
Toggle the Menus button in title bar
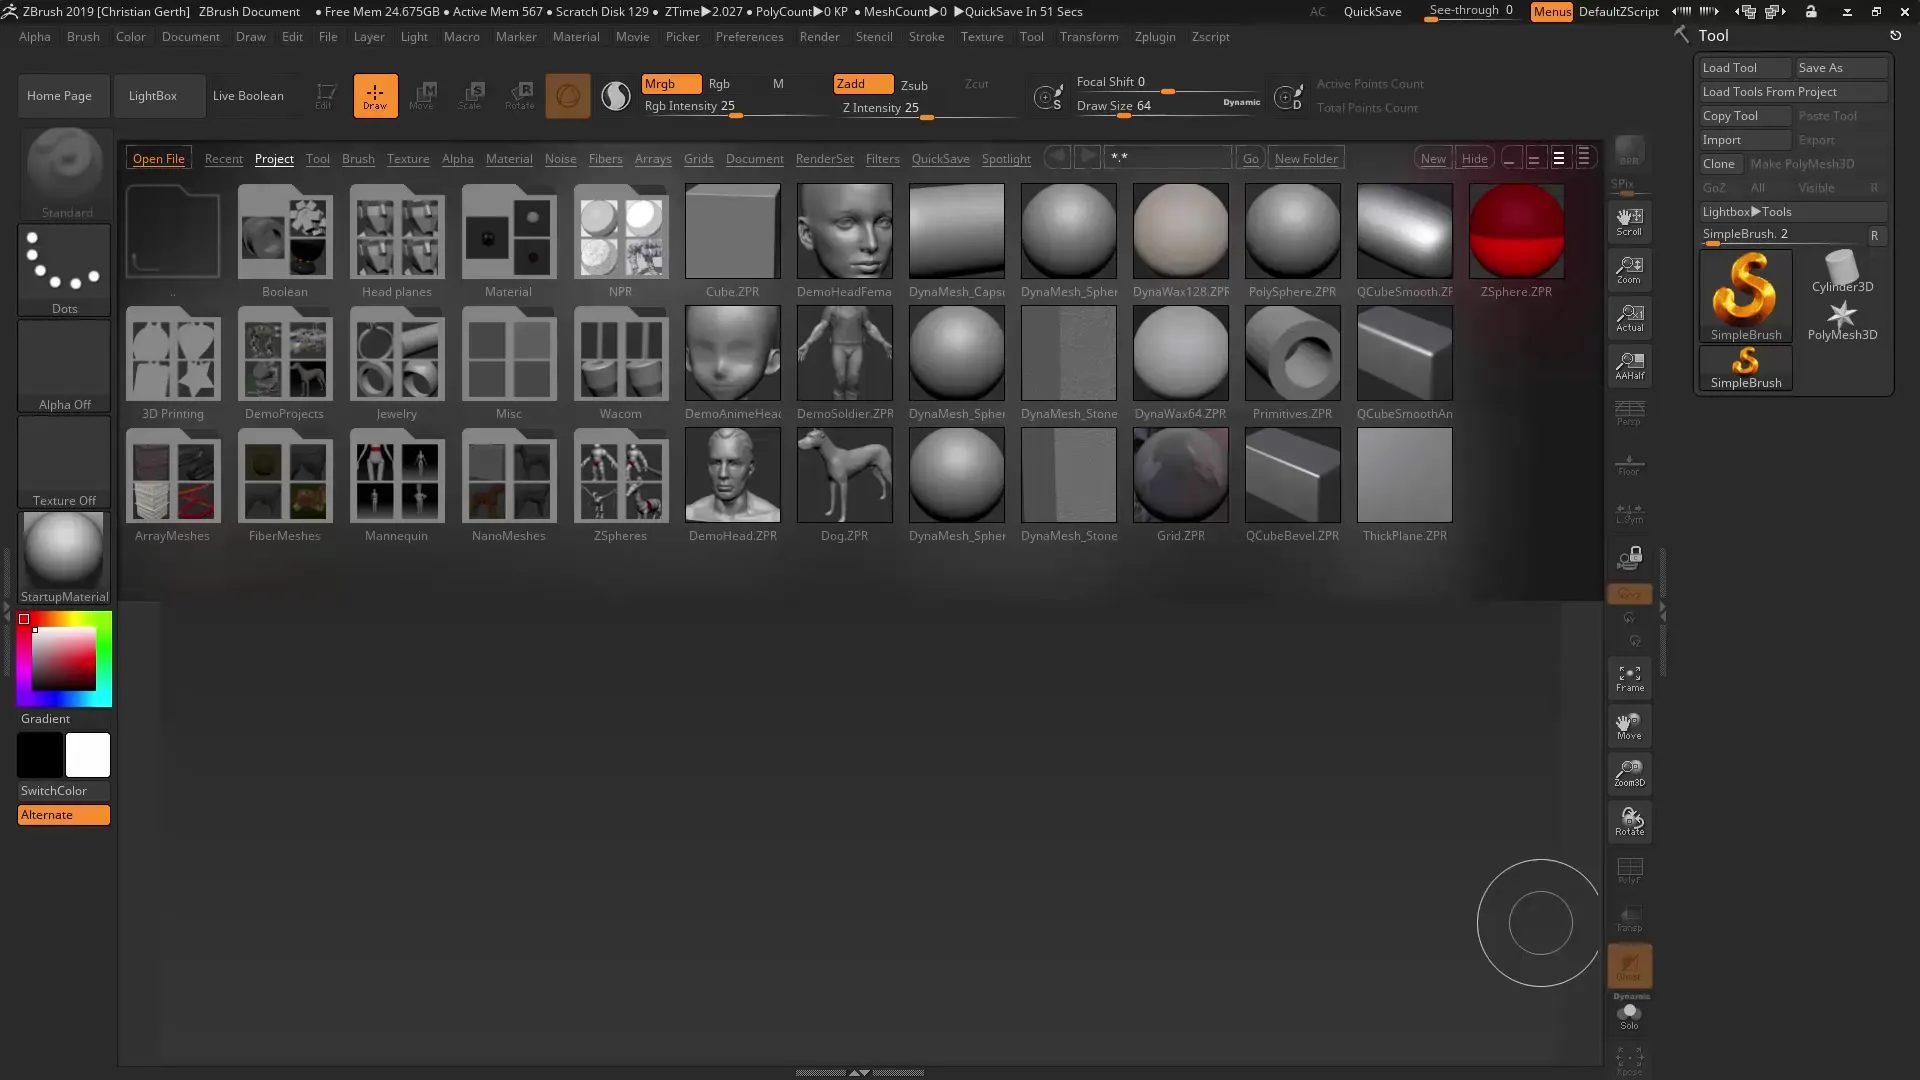click(1551, 12)
